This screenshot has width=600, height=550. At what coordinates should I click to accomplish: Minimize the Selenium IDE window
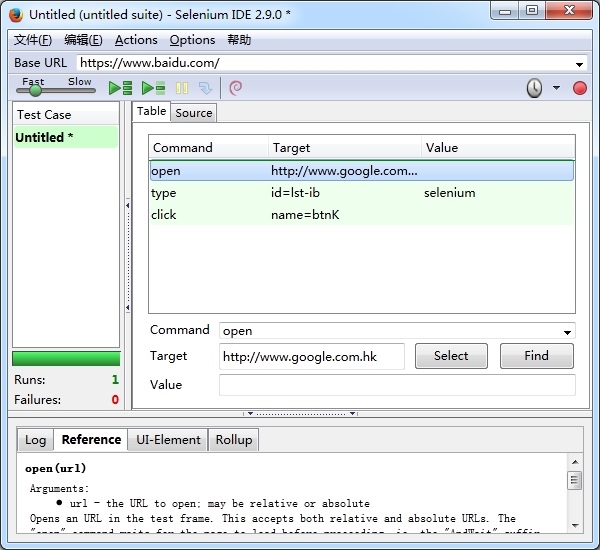pos(505,11)
